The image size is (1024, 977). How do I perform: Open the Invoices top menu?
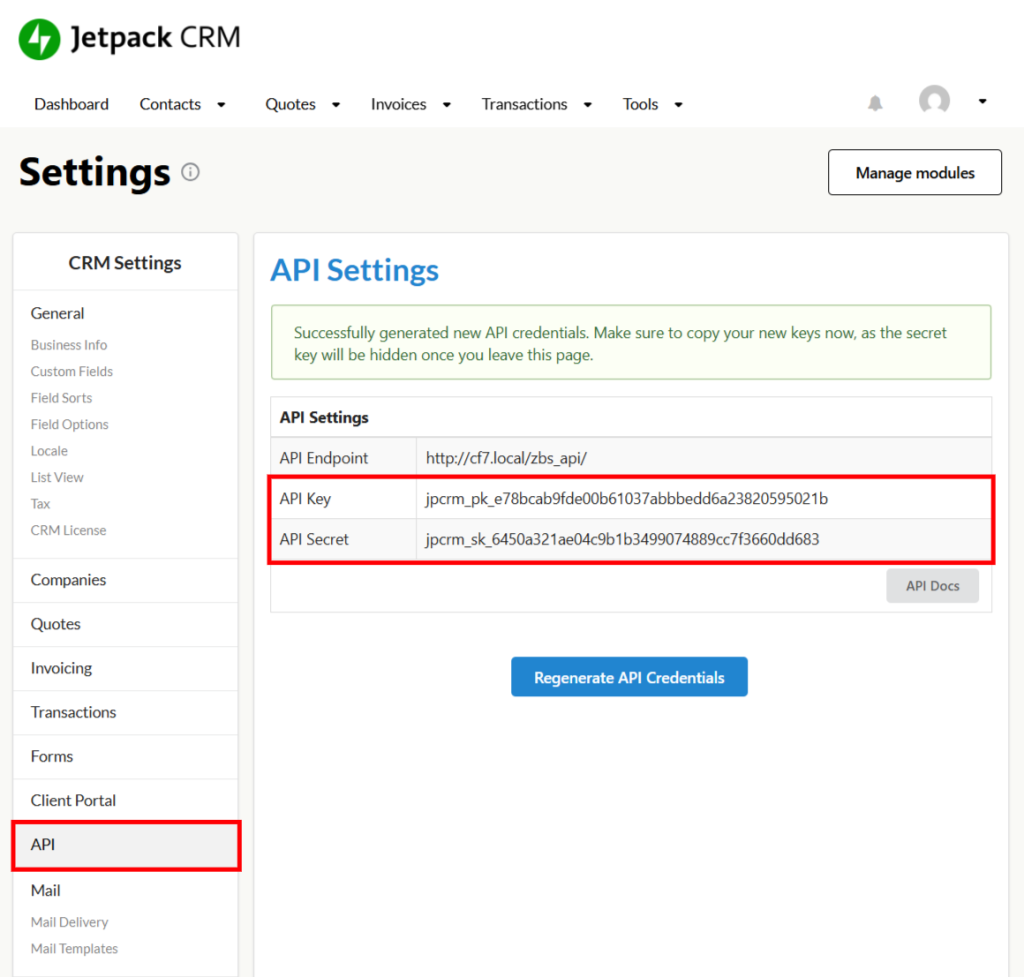[398, 104]
